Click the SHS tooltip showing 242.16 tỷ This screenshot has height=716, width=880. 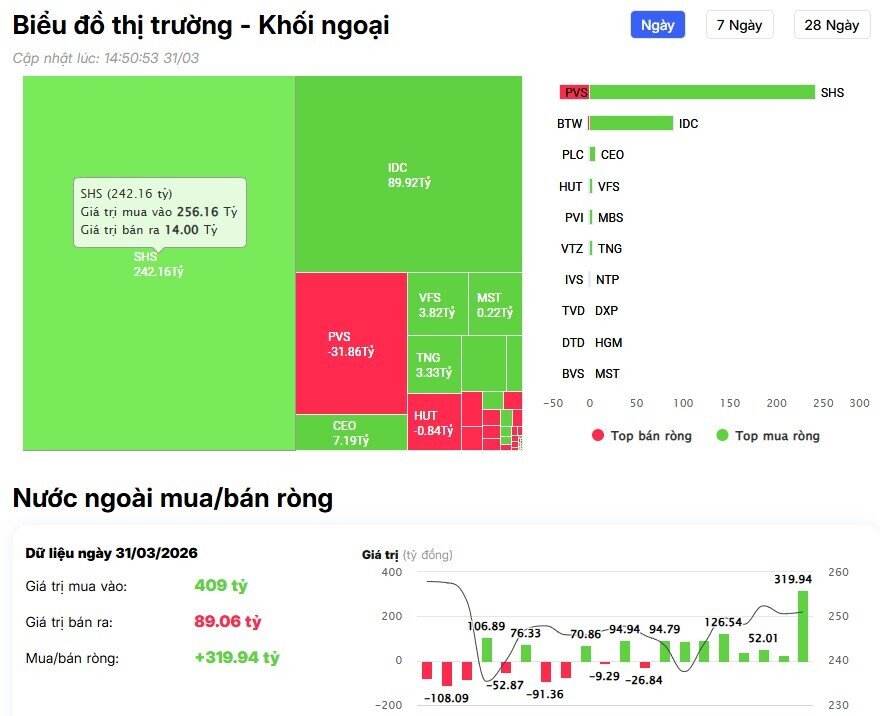point(160,210)
